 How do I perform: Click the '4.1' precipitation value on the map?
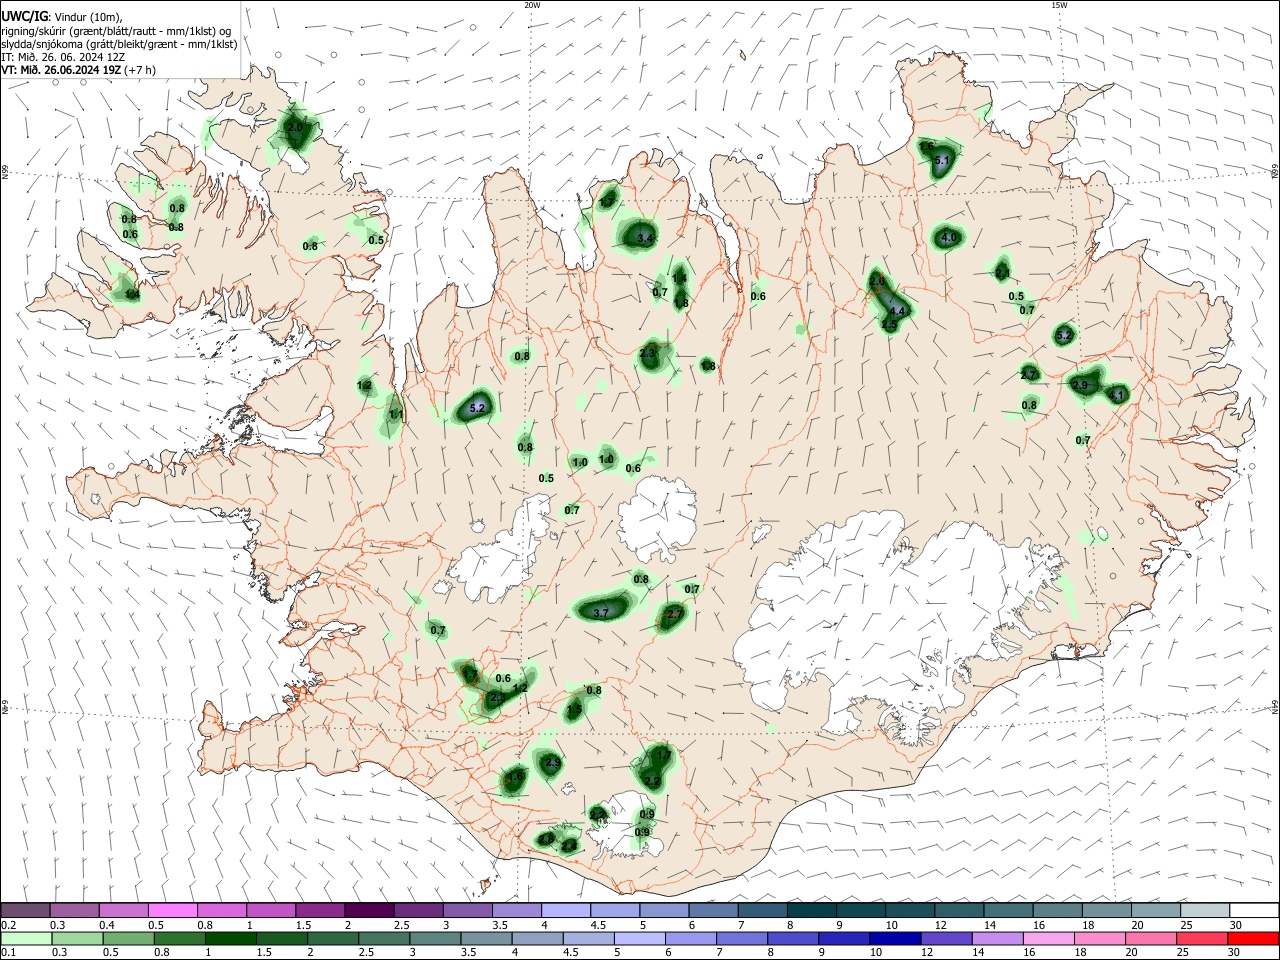1116,395
